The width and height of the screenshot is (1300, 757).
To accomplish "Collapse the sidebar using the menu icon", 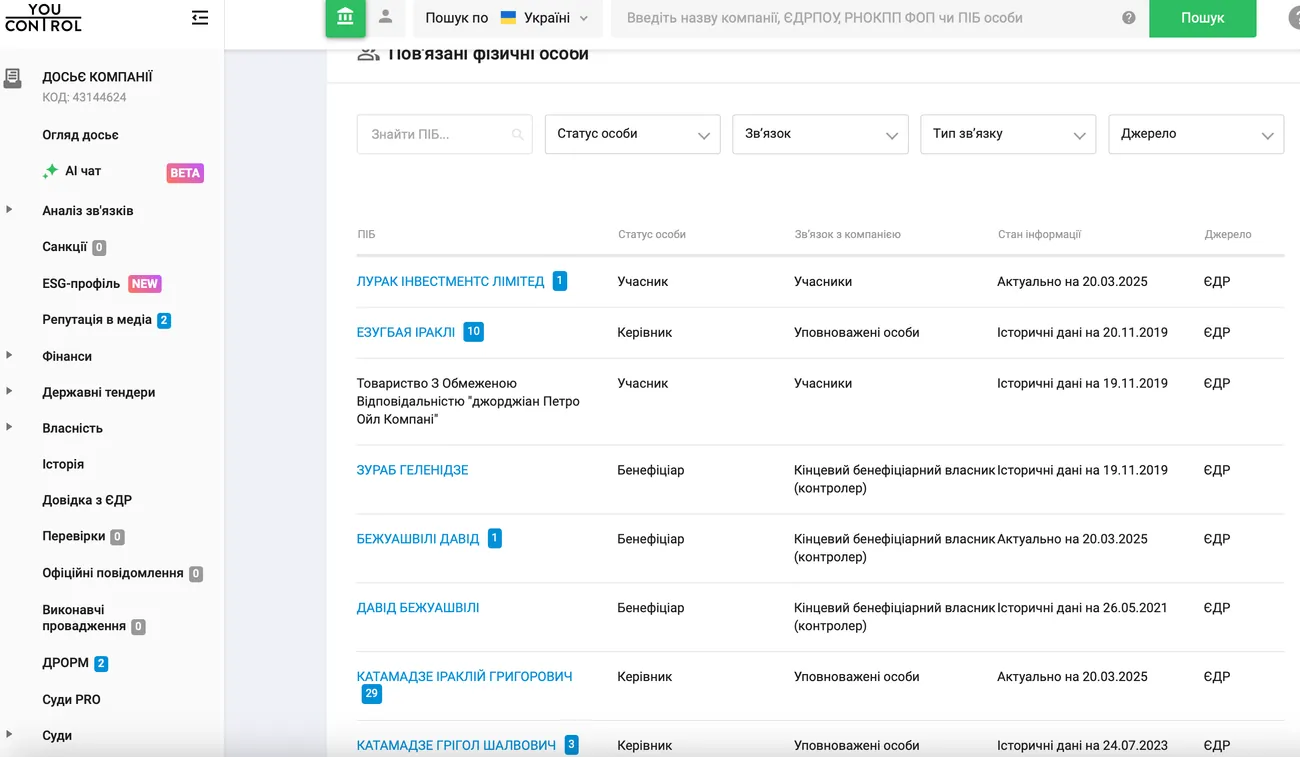I will point(200,18).
